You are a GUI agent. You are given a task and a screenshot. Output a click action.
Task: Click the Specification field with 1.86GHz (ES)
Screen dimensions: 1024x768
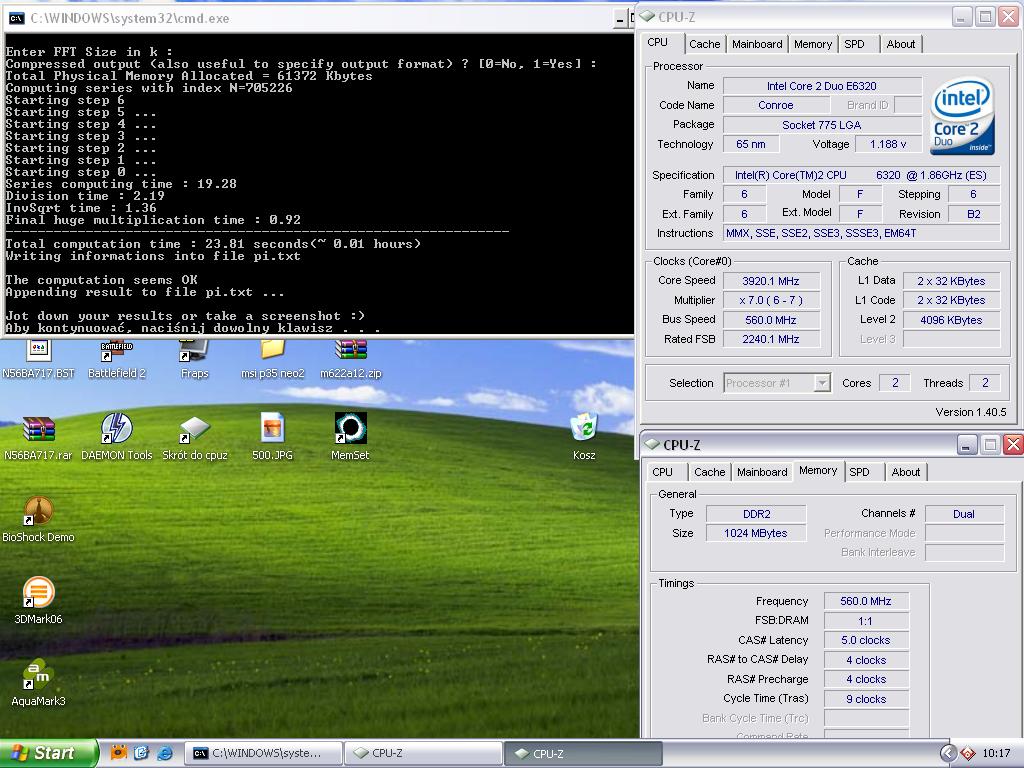click(861, 175)
